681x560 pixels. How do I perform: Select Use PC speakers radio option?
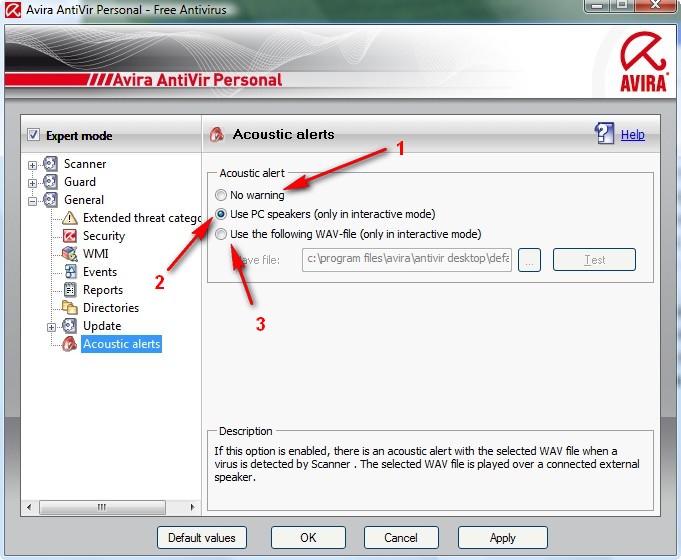click(221, 214)
